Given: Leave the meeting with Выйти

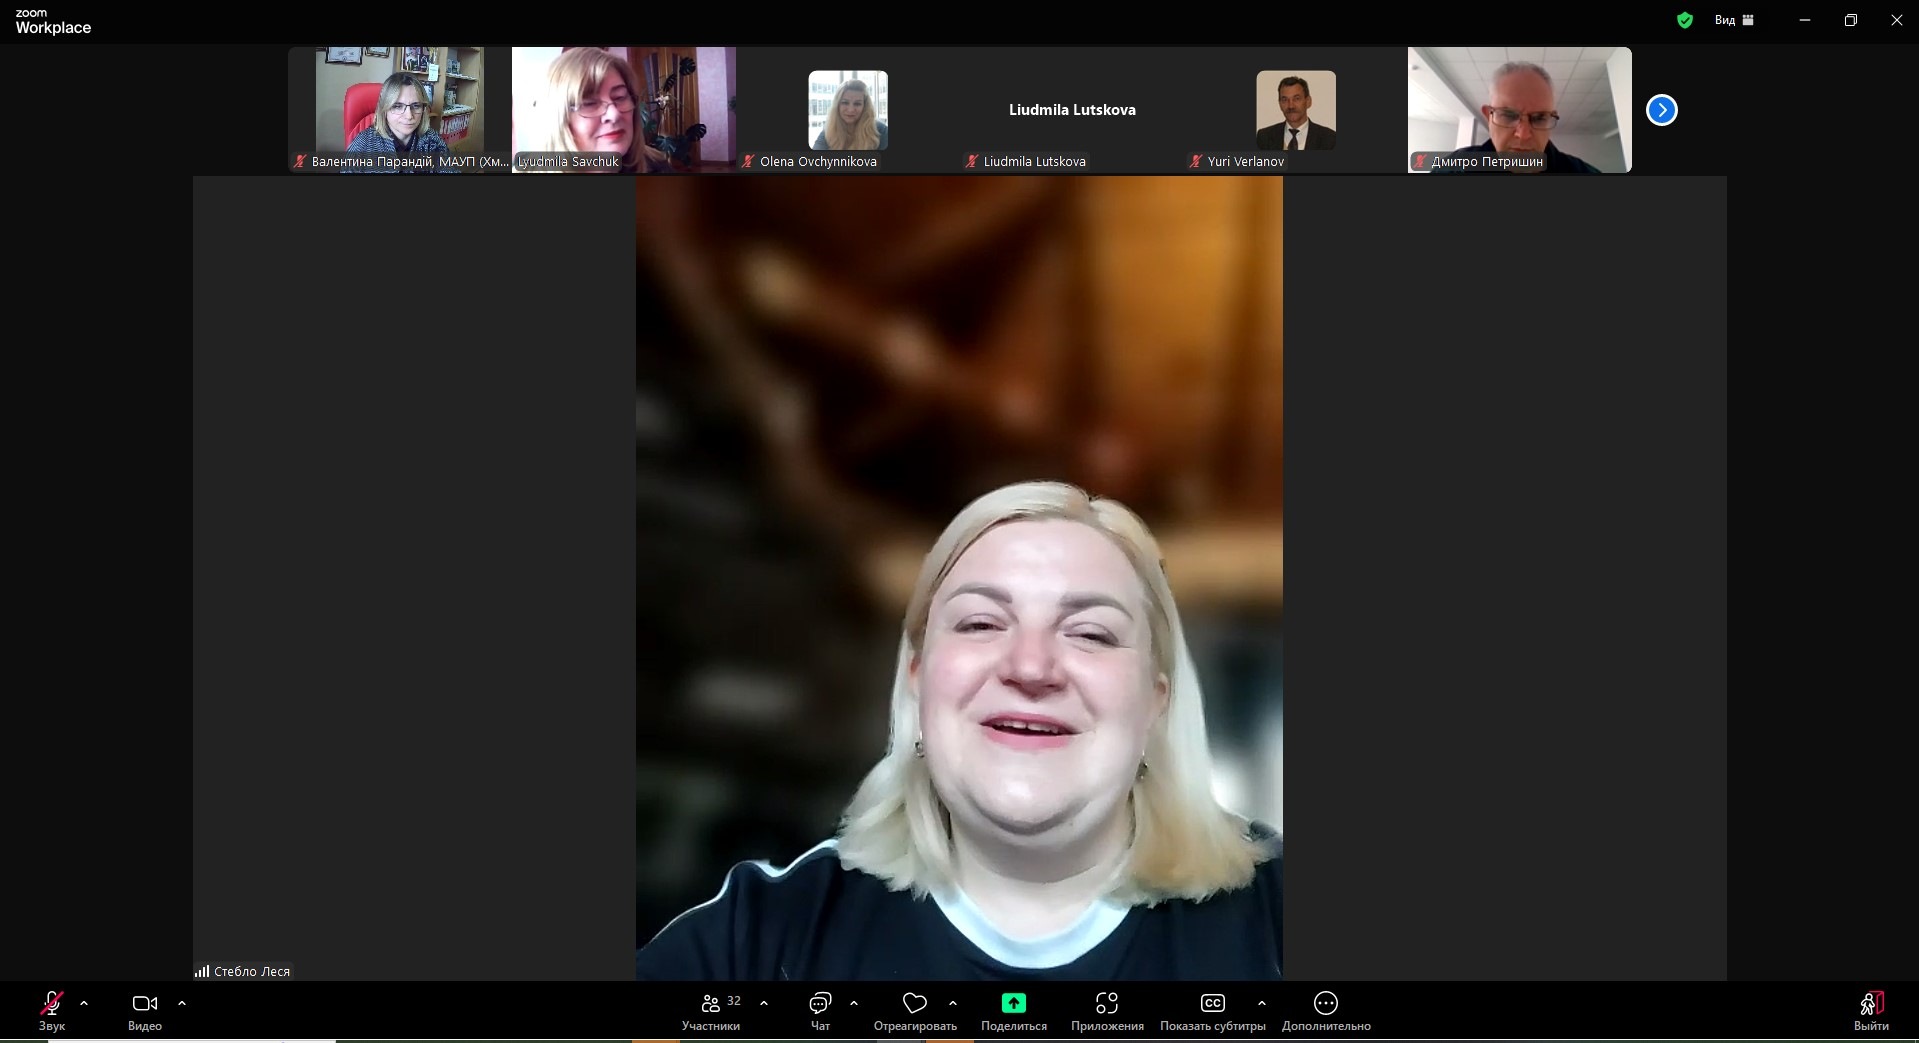Looking at the screenshot, I should [1871, 1010].
